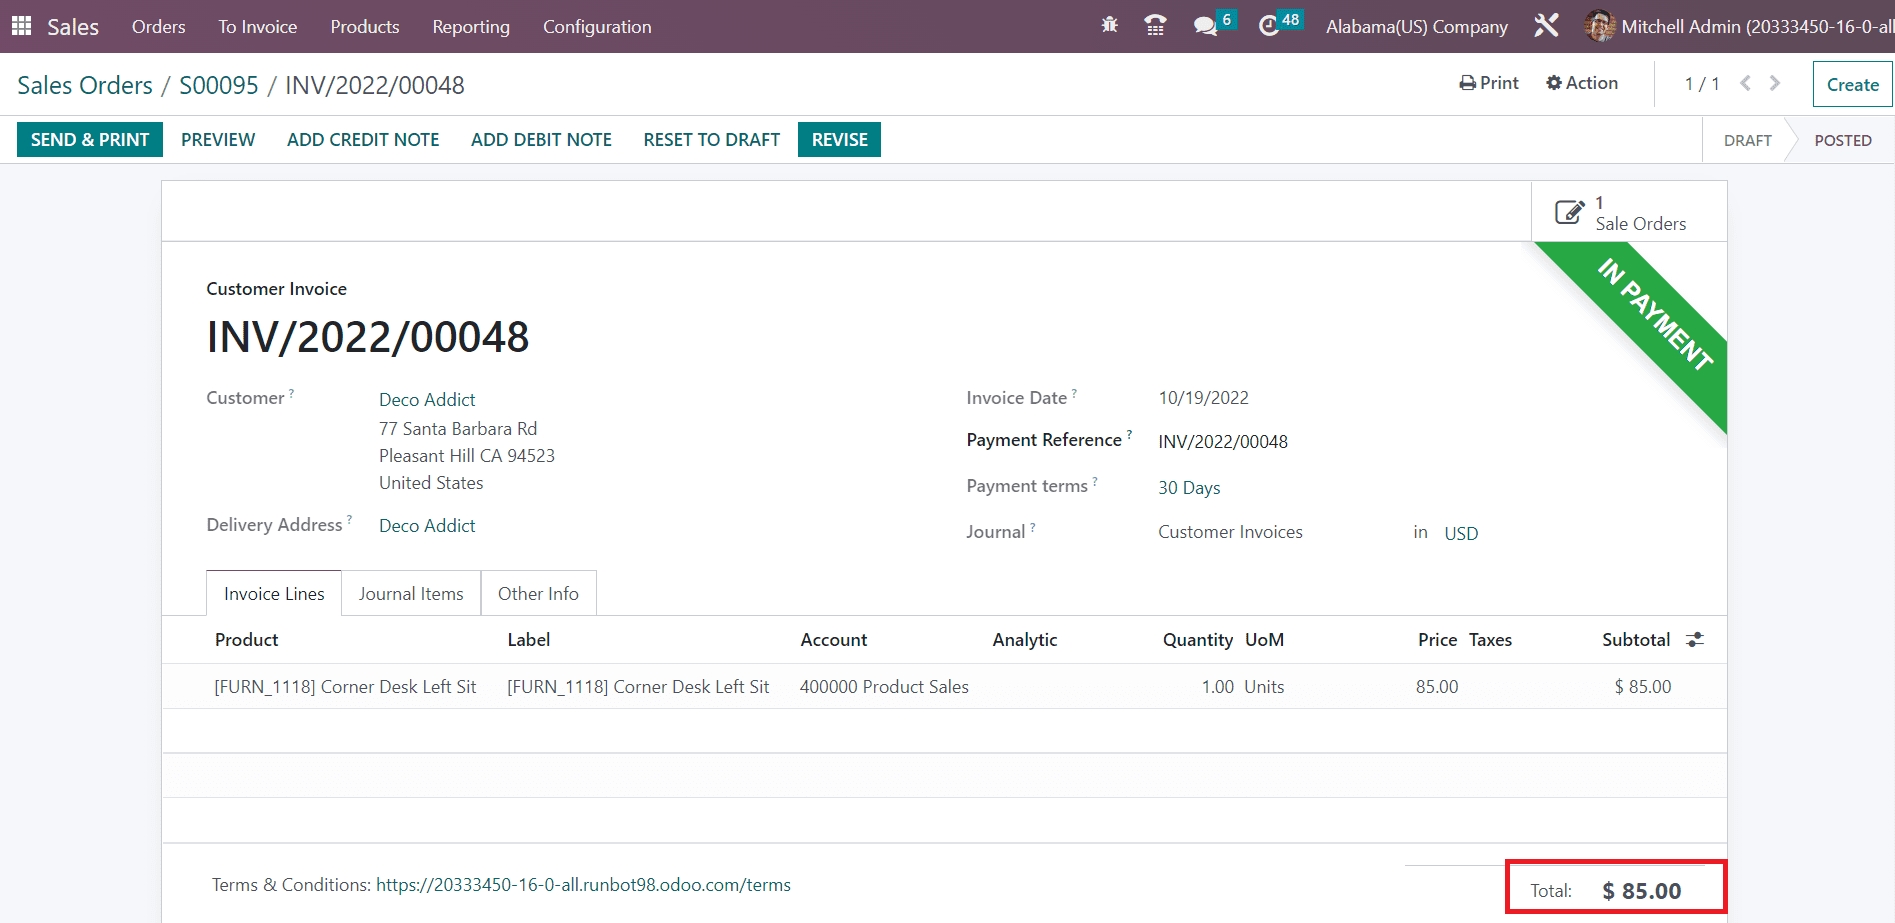The height and width of the screenshot is (923, 1895).
Task: Click the debug bug icon
Action: point(1109,26)
